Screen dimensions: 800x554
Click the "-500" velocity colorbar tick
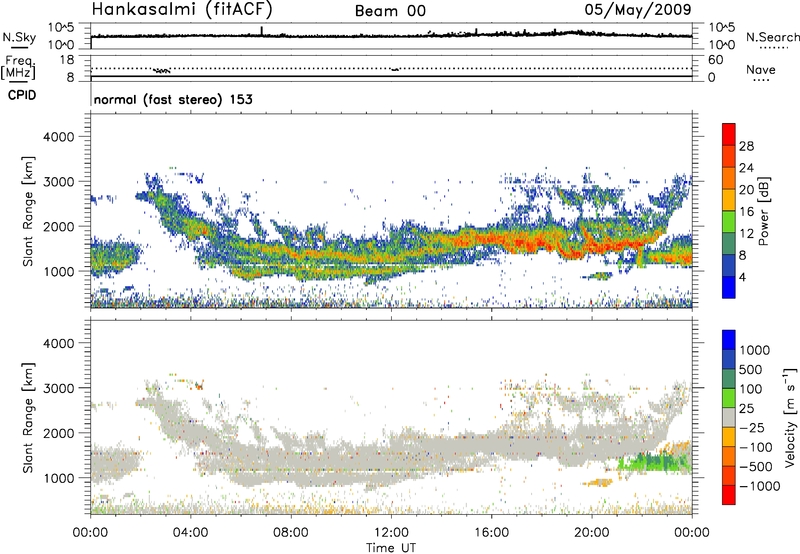[x=756, y=466]
